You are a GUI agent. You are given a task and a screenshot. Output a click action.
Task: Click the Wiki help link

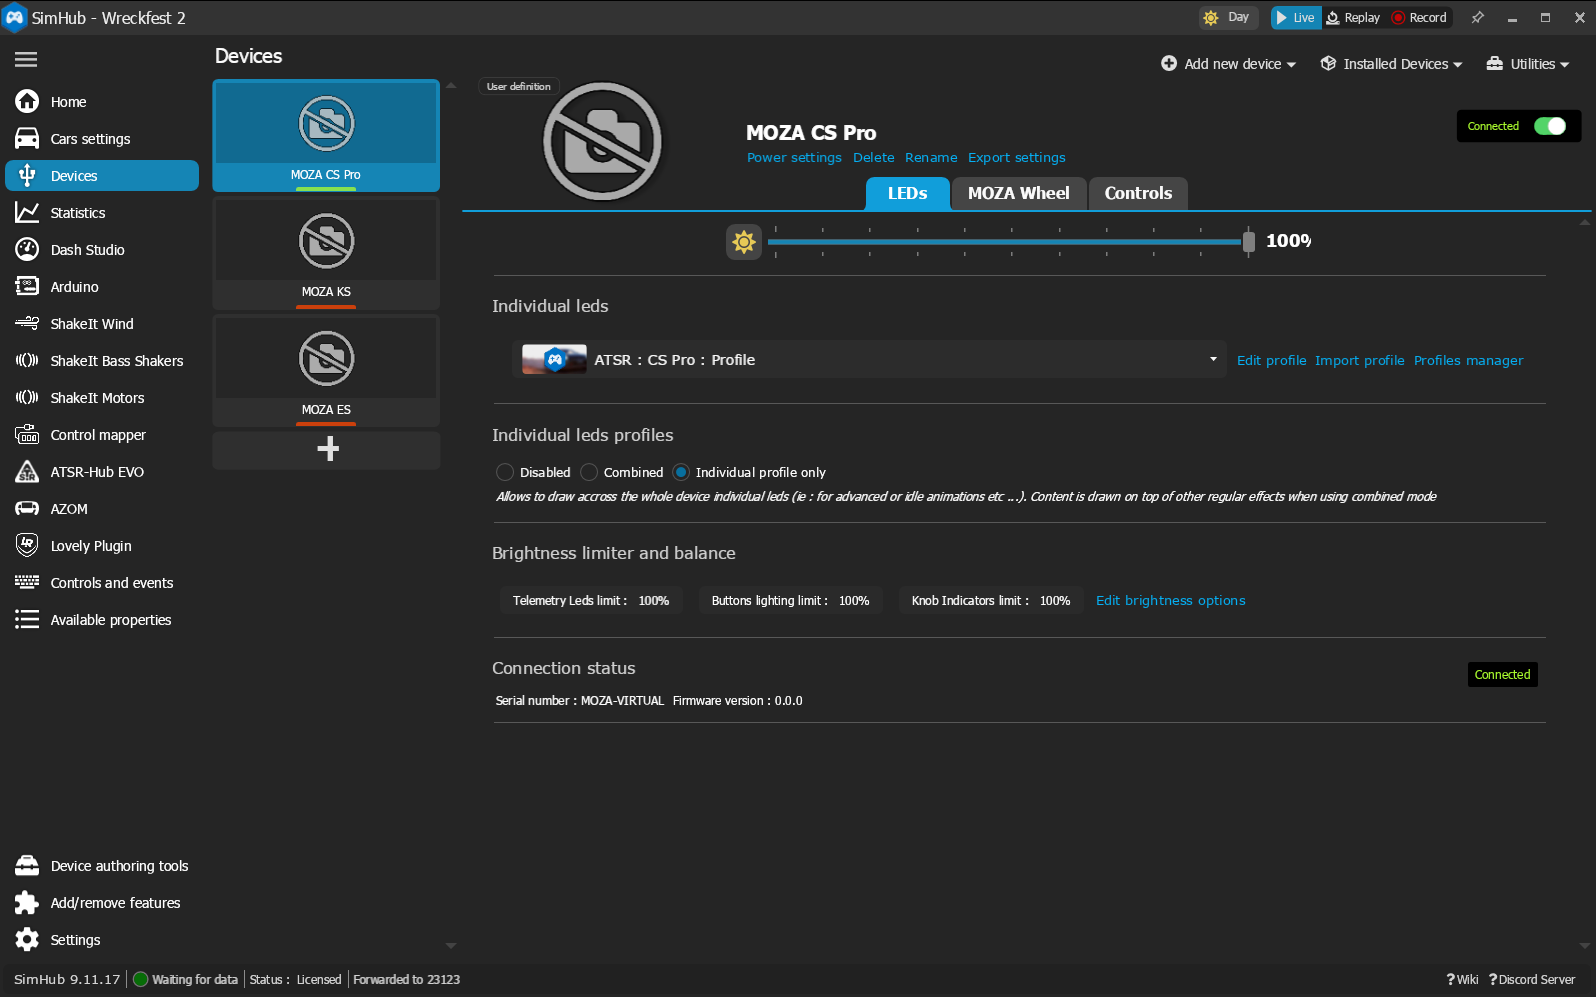(x=1462, y=980)
